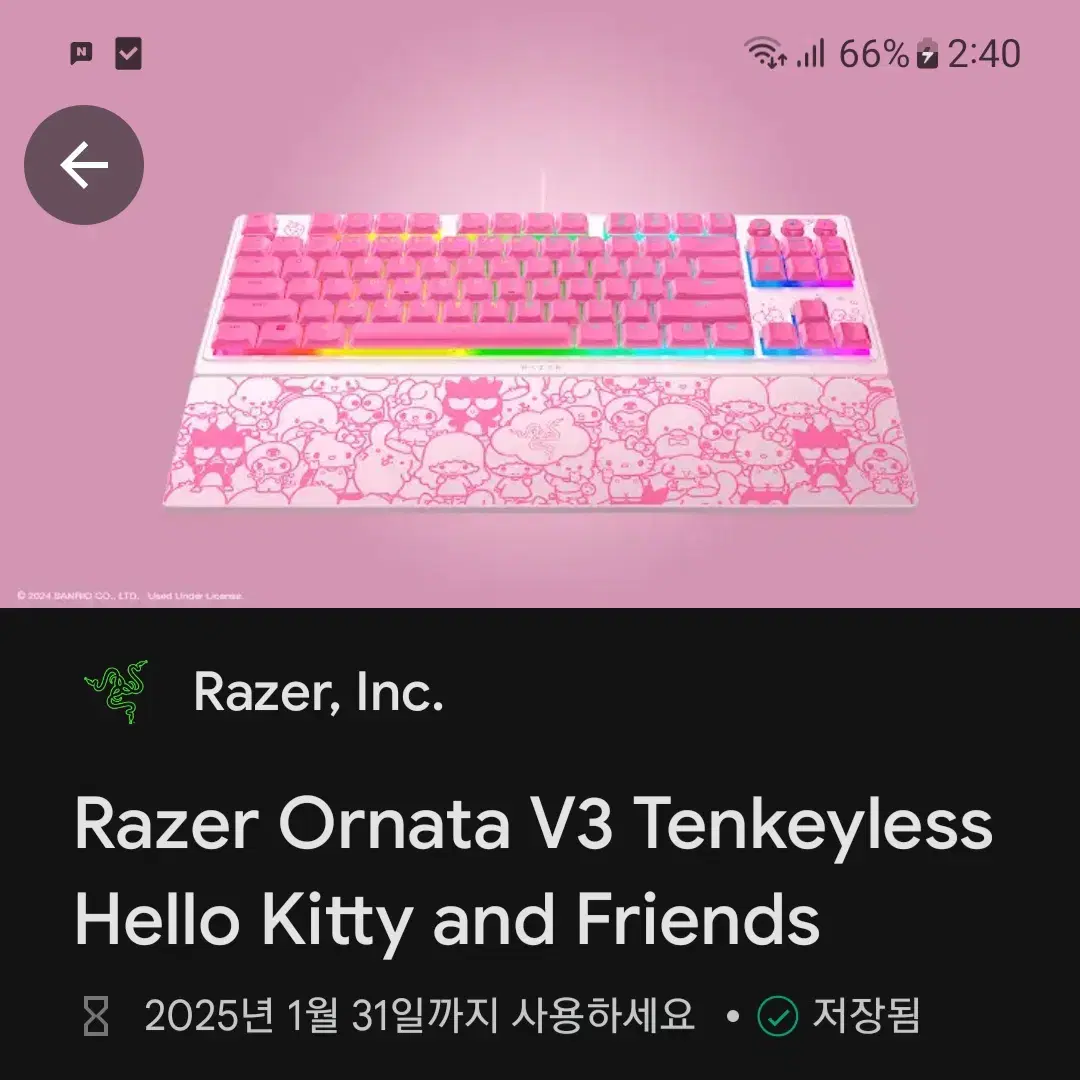Tap the Wi-Fi status icon

coord(765,53)
